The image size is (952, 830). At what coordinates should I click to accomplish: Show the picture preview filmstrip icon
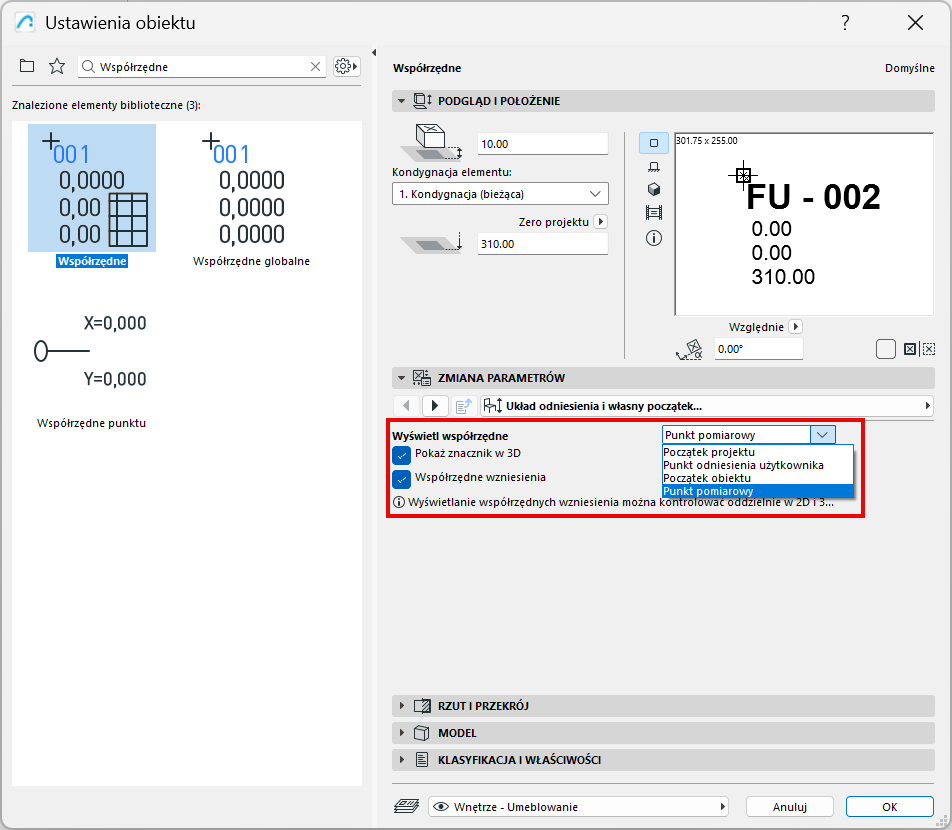(653, 213)
